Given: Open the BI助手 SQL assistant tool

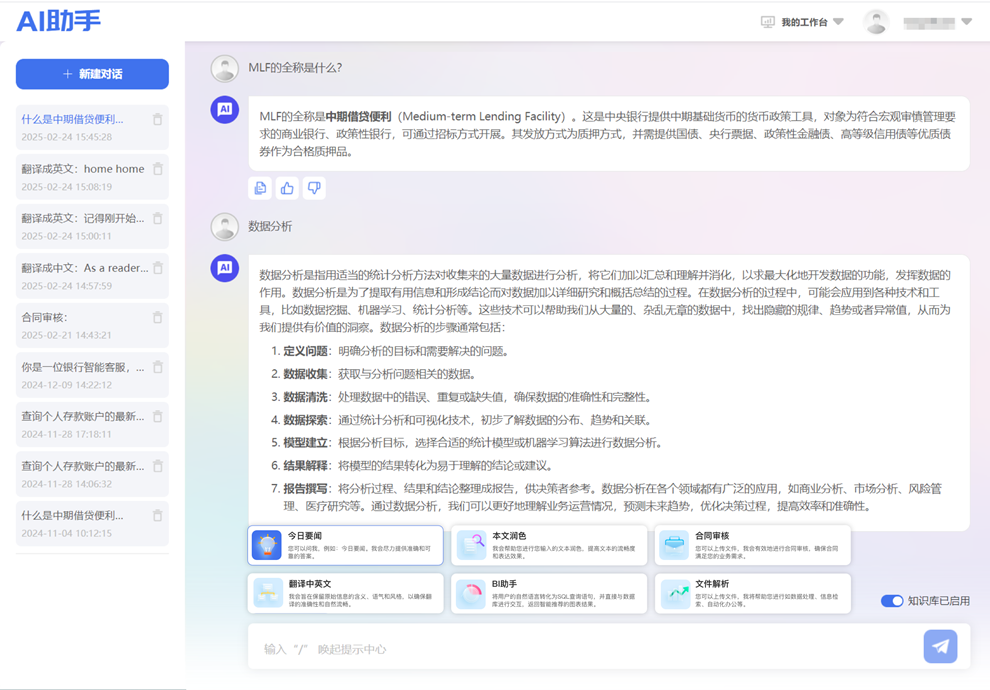Looking at the screenshot, I should (x=548, y=592).
